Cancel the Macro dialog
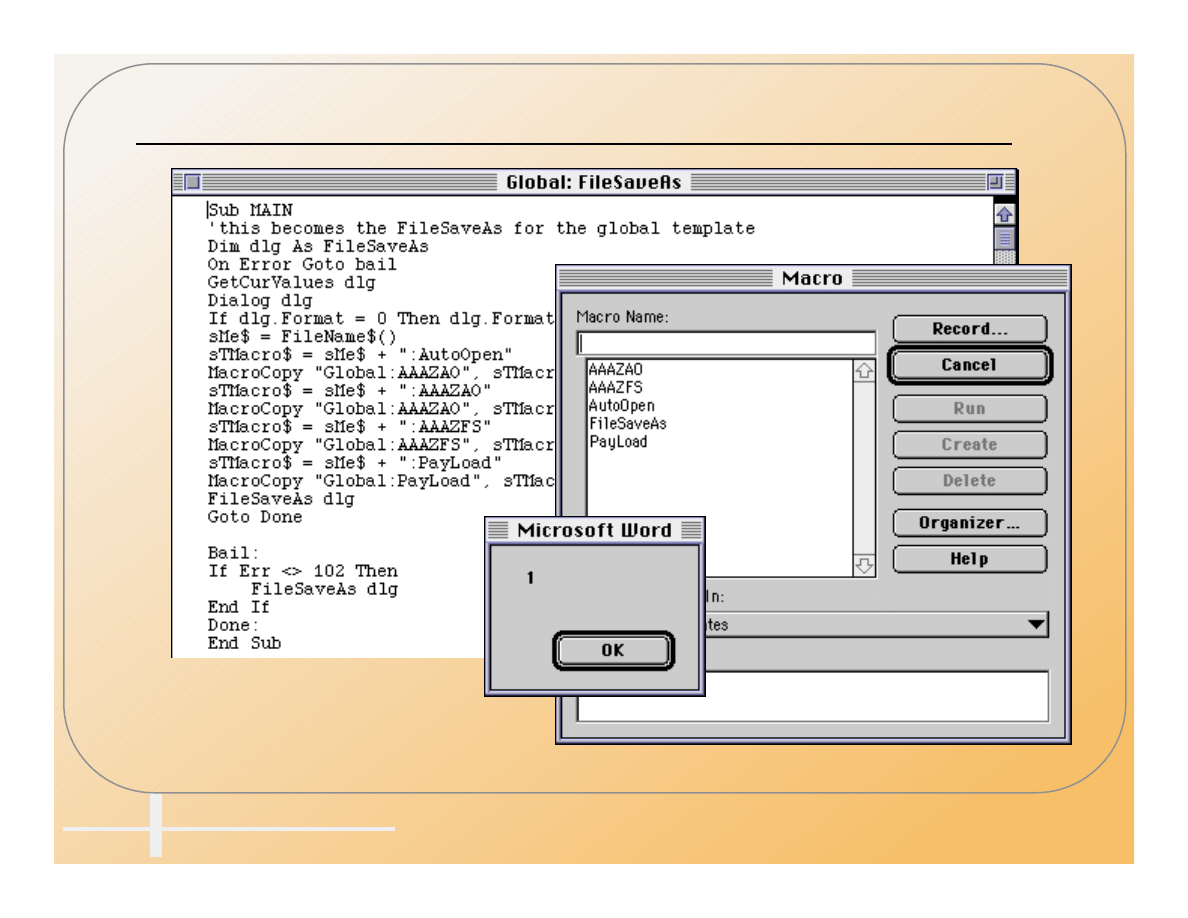 click(968, 365)
